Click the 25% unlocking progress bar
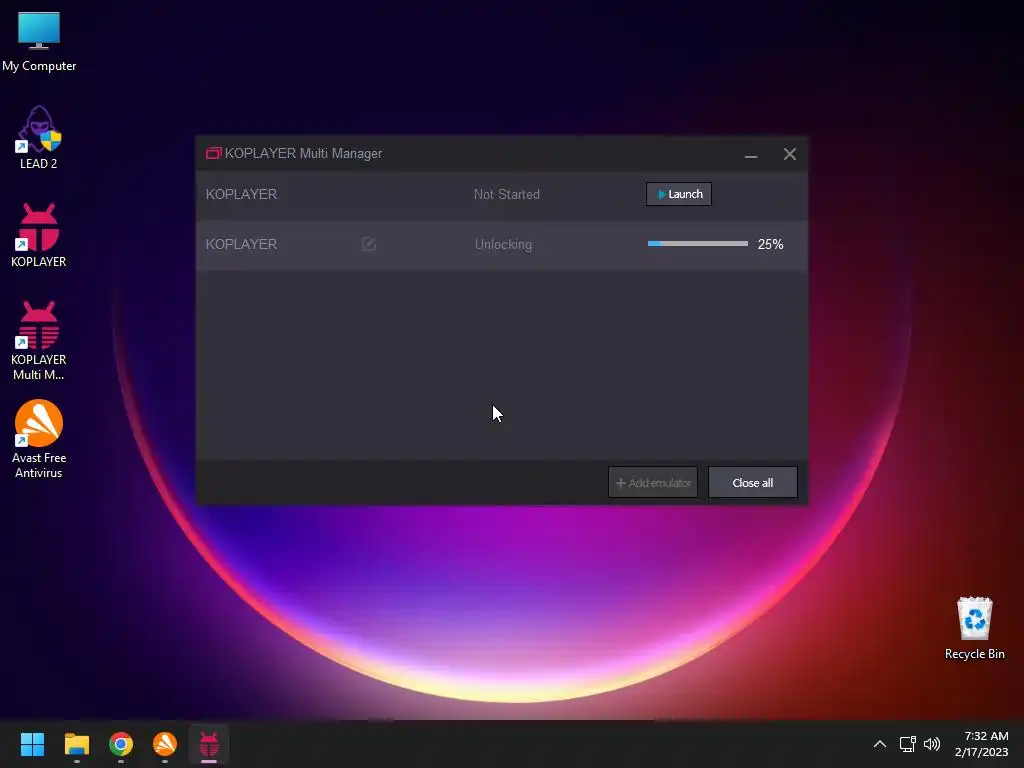 point(697,244)
